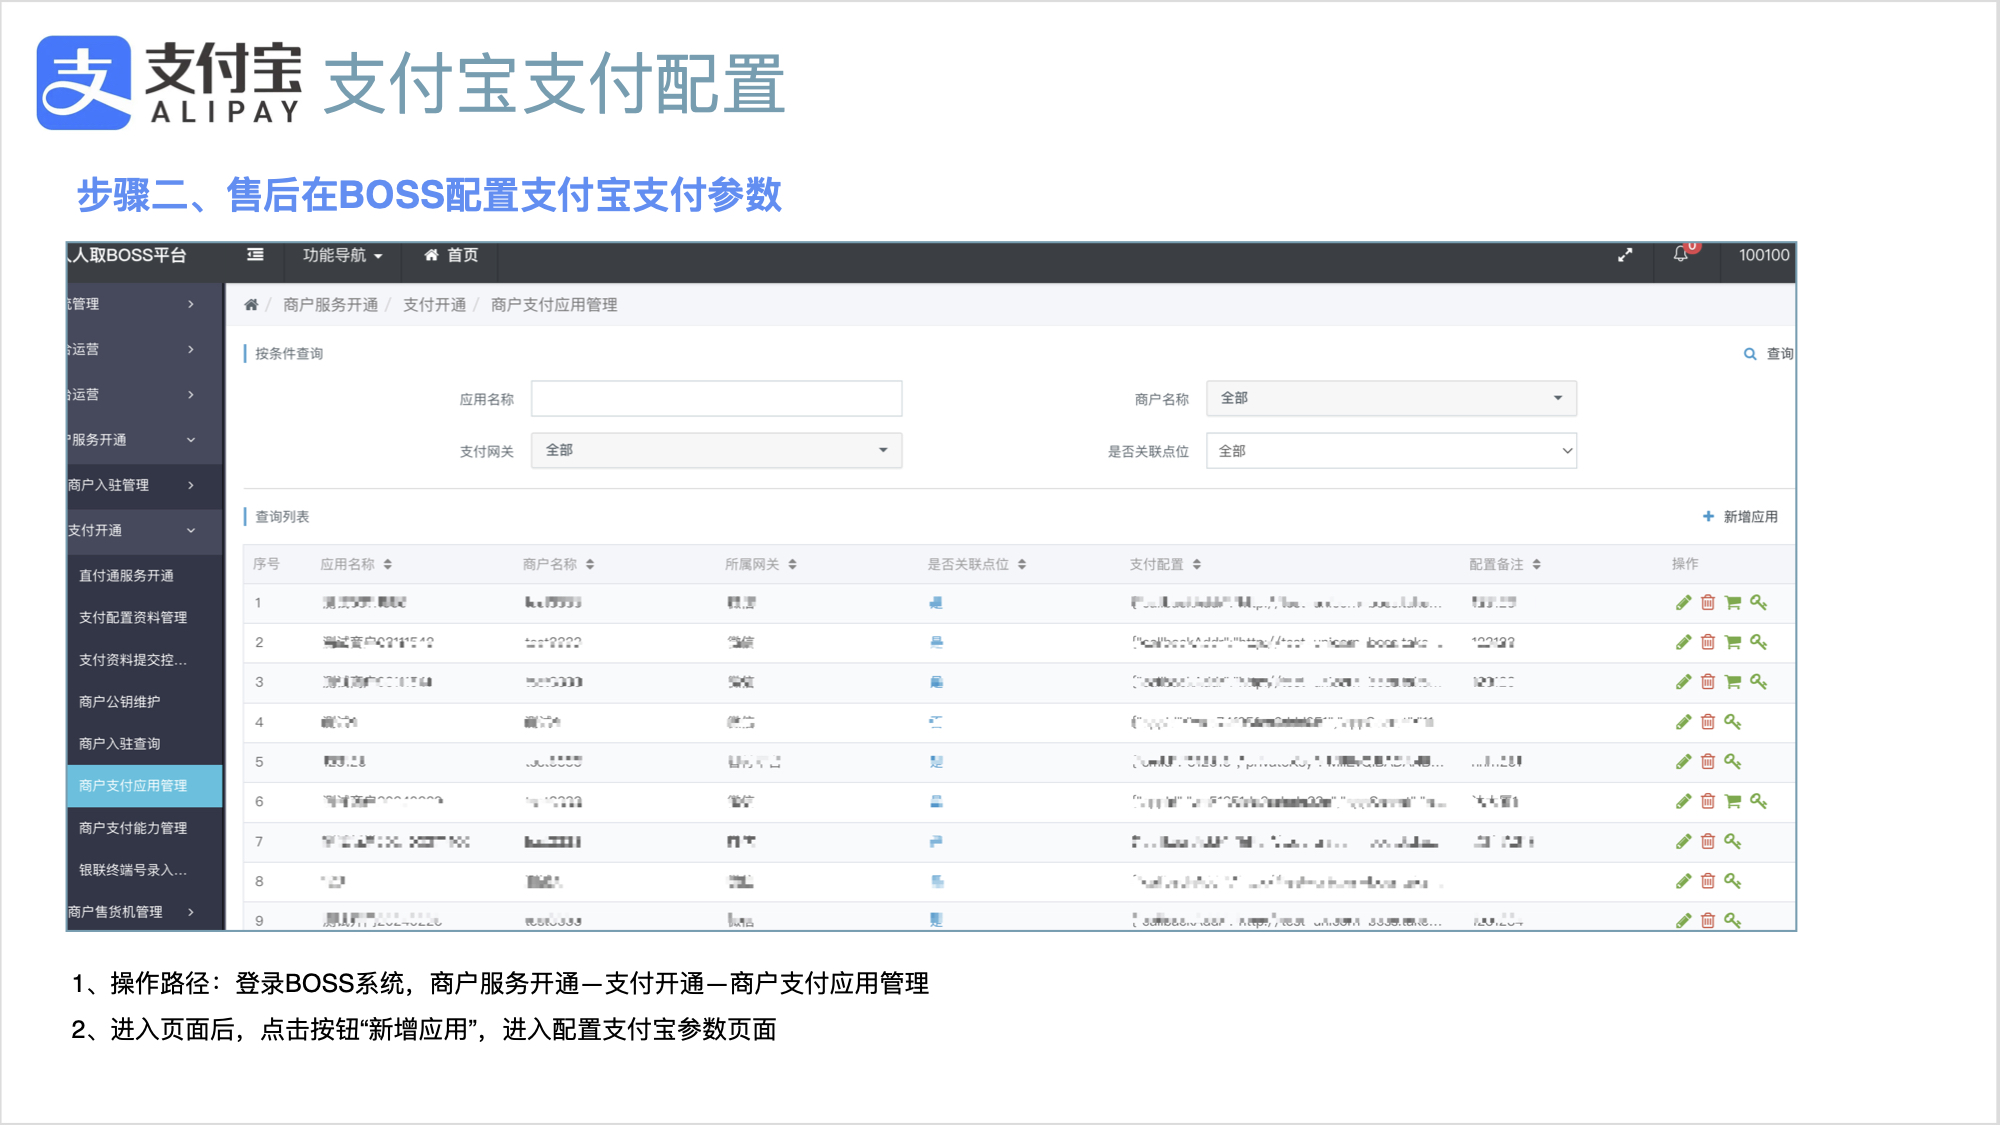Click the 查询 search button

[x=1768, y=354]
